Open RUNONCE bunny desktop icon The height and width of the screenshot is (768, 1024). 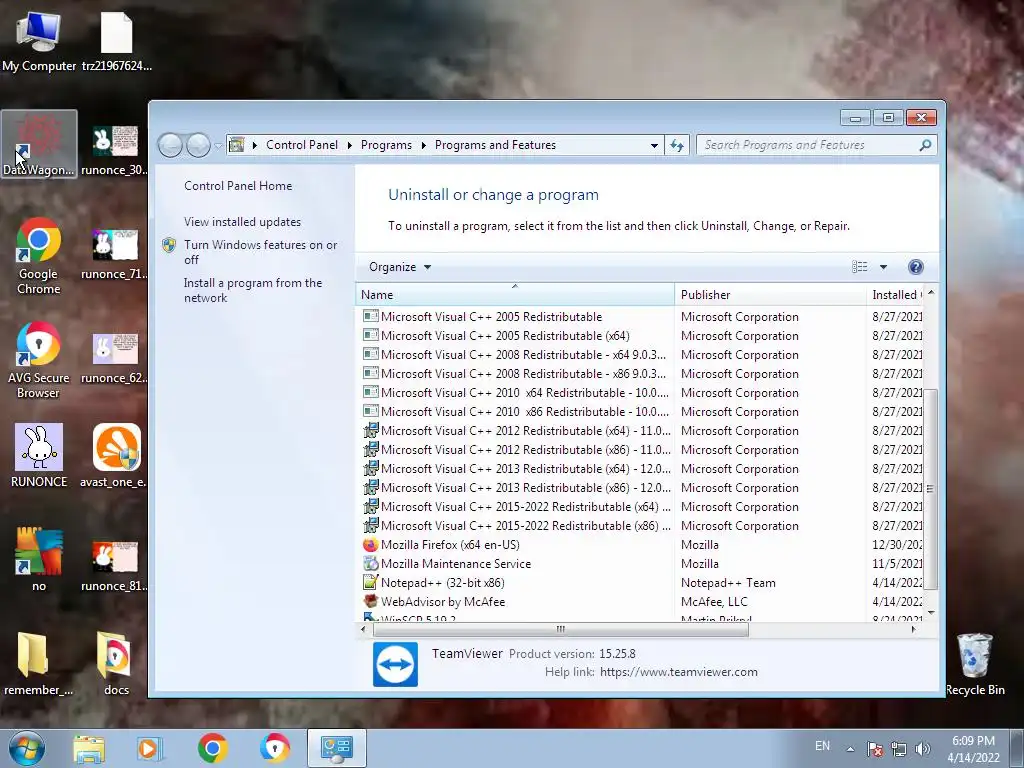(x=39, y=456)
